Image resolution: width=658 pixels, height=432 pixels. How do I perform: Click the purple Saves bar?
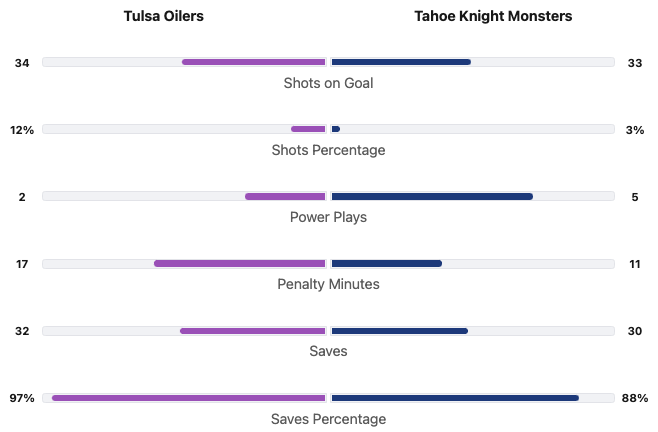point(253,331)
